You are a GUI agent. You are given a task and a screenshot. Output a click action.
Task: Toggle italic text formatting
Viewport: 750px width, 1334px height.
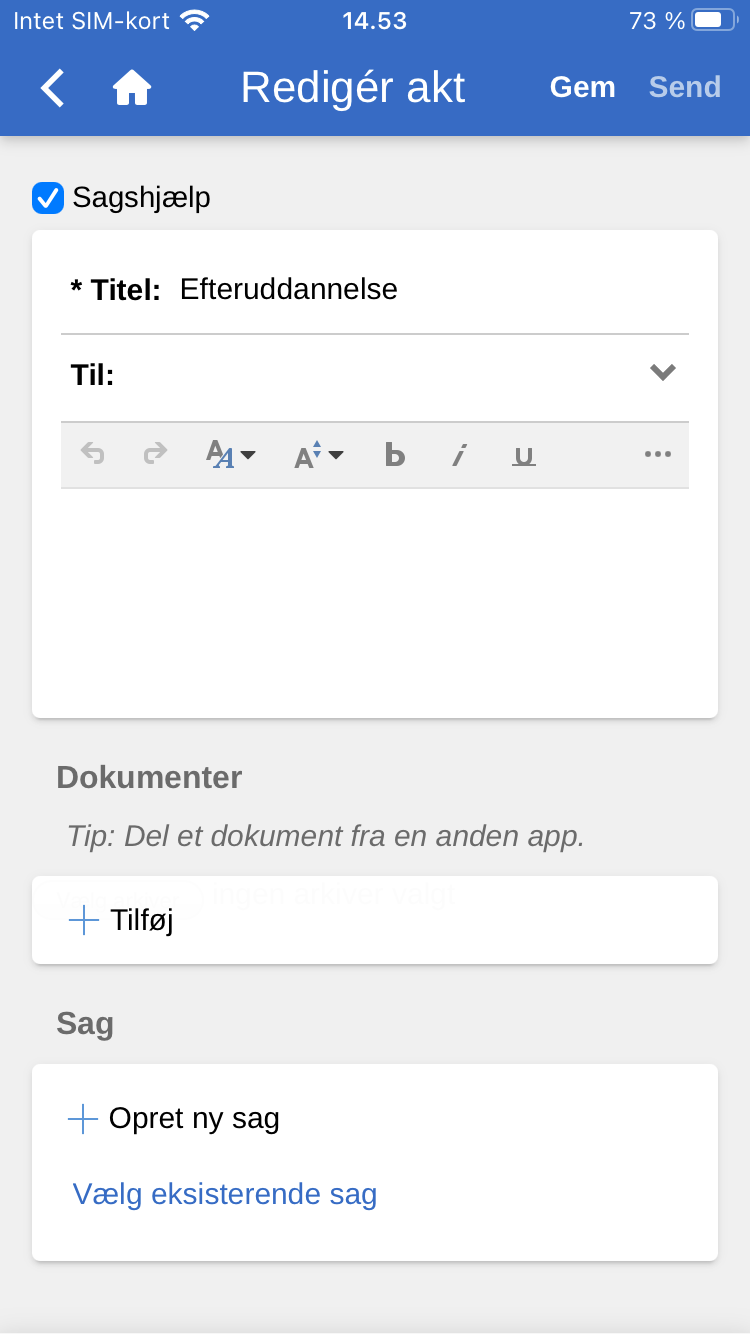coord(459,455)
